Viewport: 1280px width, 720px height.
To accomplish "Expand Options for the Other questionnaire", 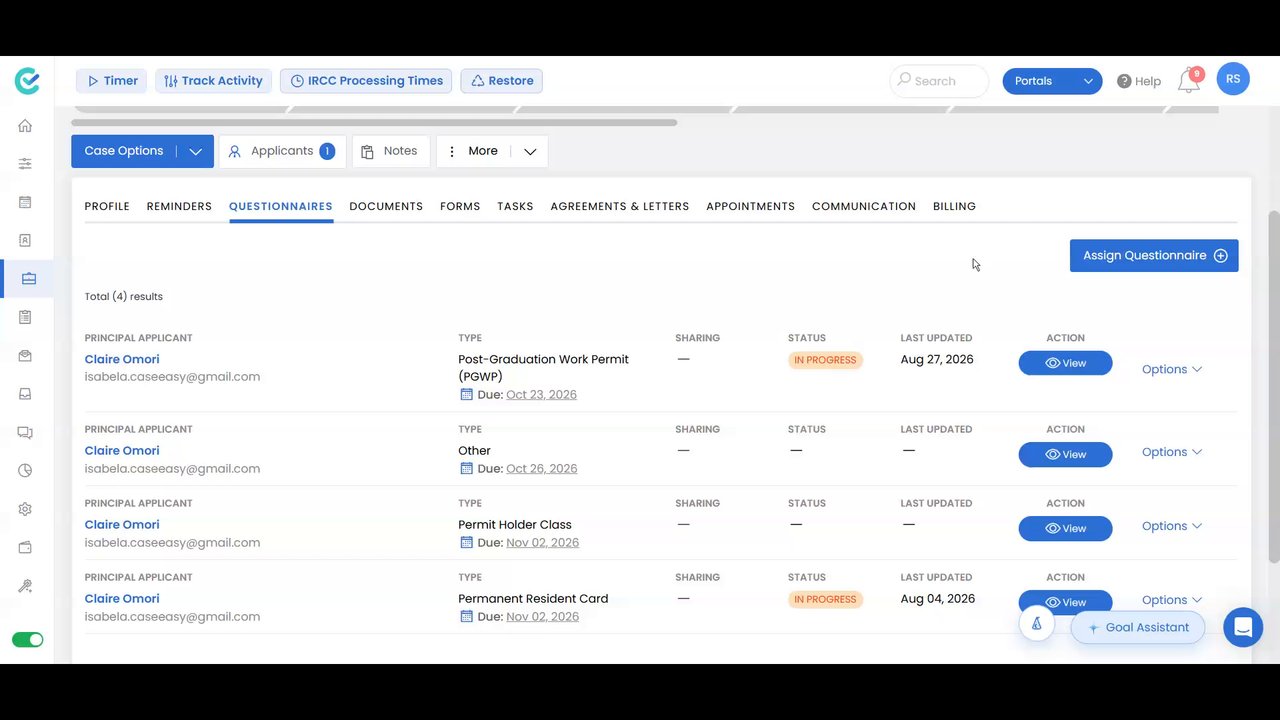I will (1172, 452).
